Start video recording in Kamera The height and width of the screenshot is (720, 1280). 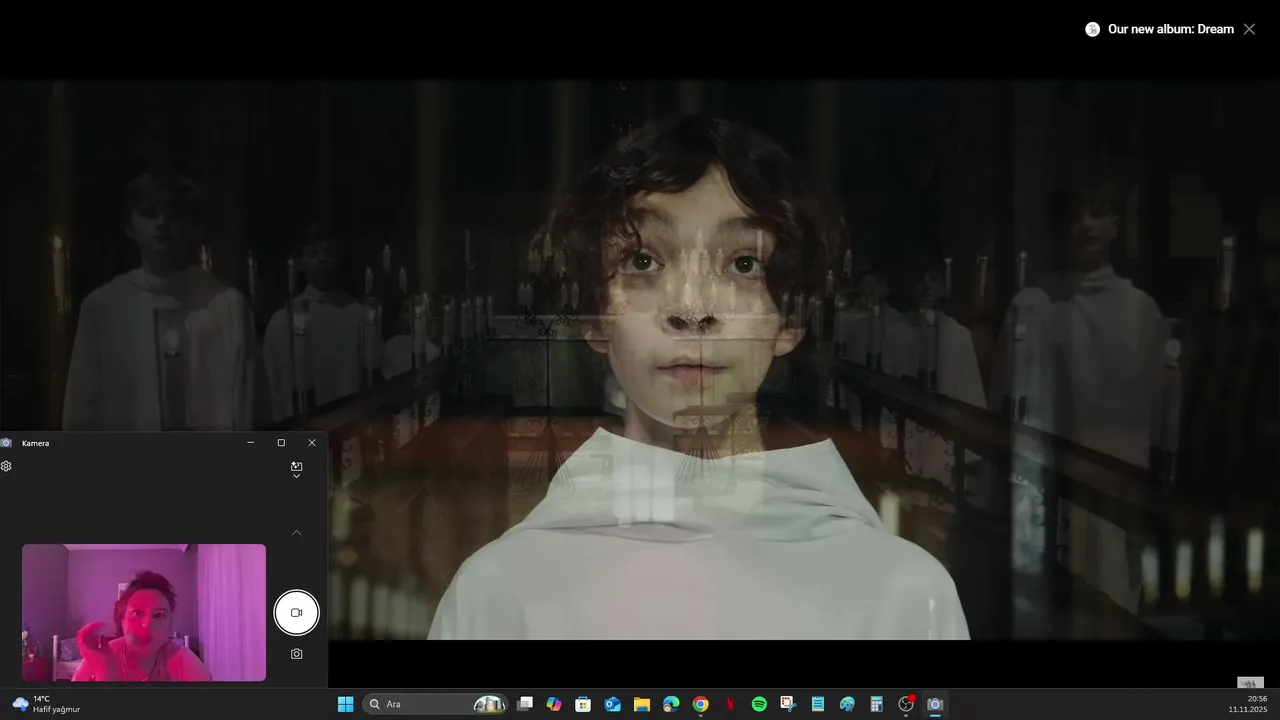tap(296, 612)
